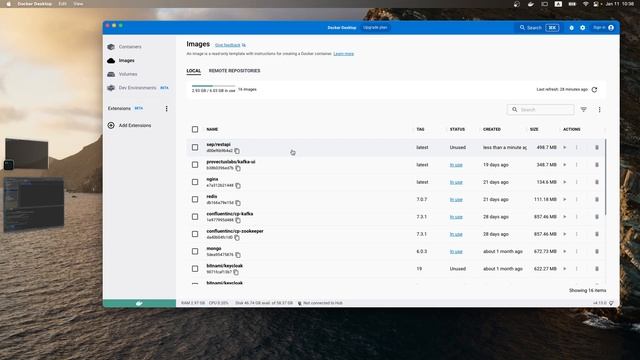Switch to the REMOTE REPOSITORIES tab
Viewport: 640px width, 360px height.
click(234, 71)
